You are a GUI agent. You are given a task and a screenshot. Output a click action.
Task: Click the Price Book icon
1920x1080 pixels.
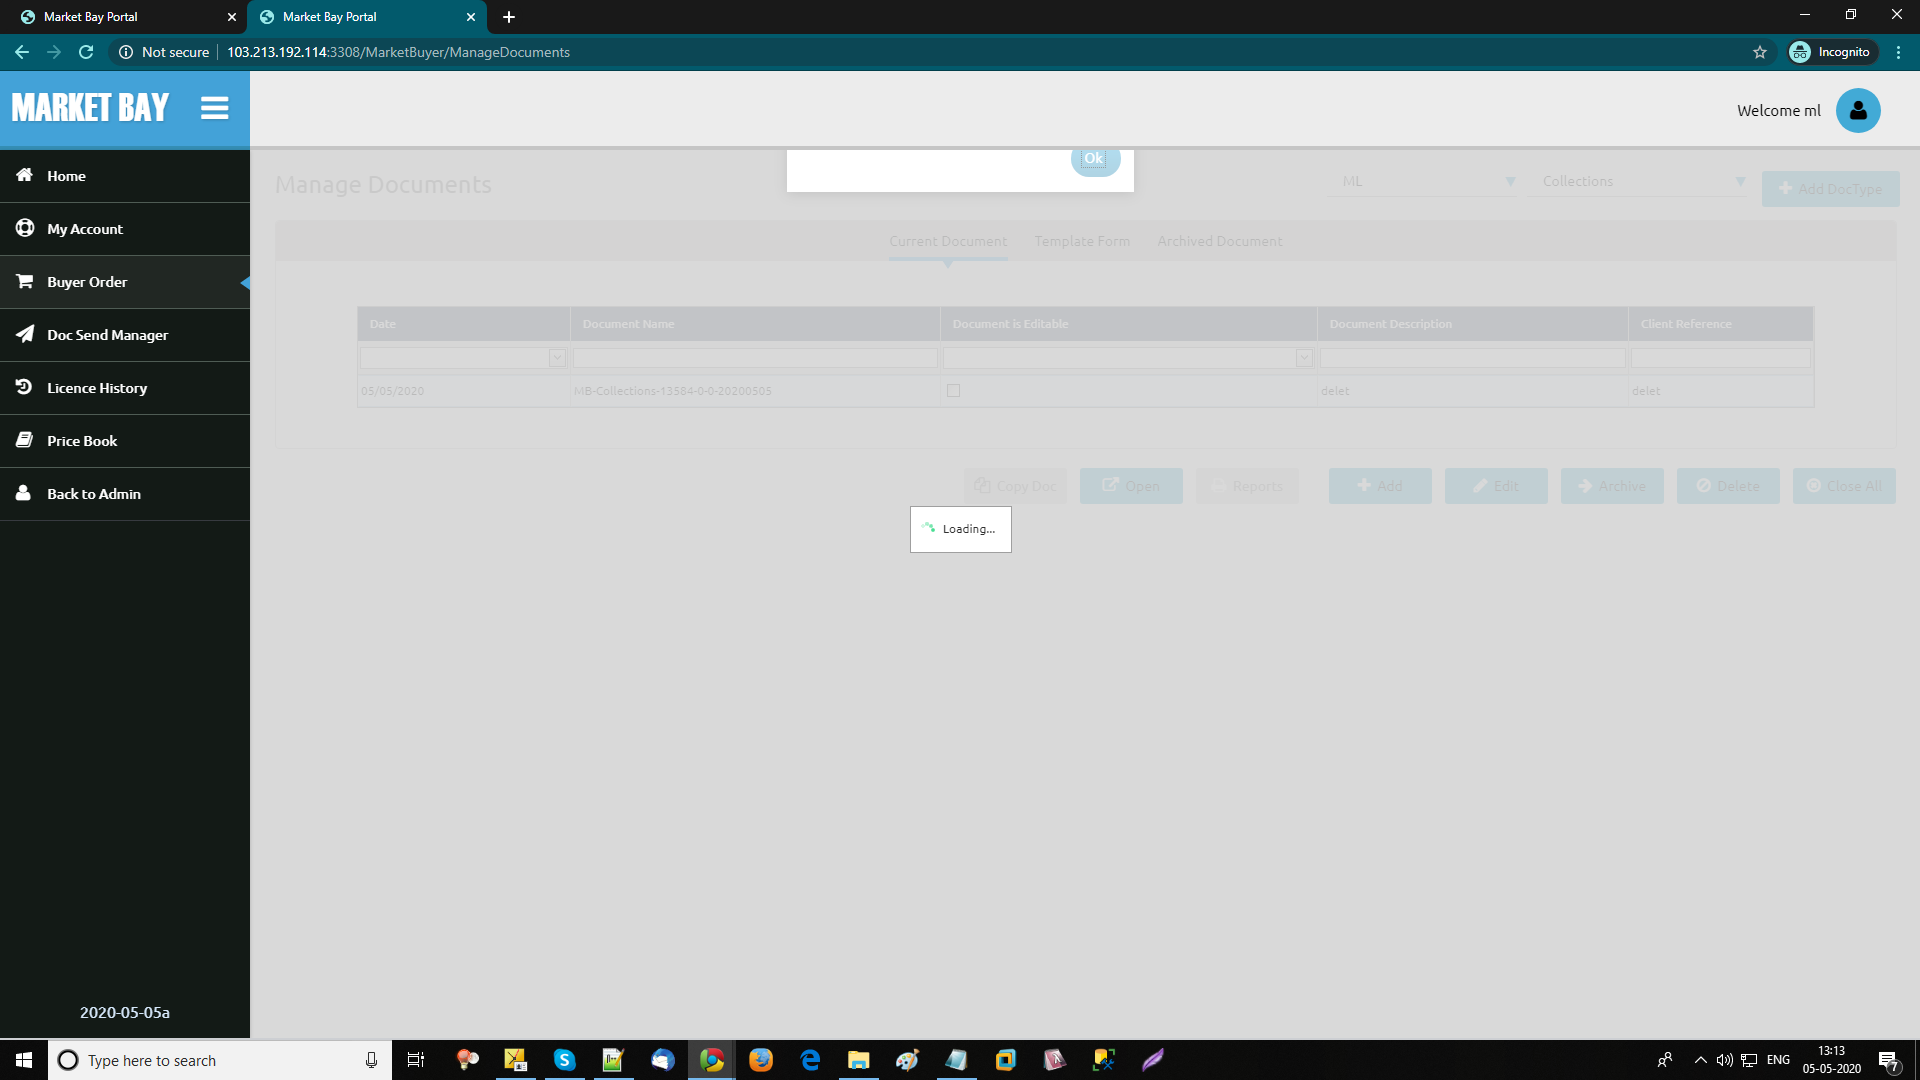(25, 440)
